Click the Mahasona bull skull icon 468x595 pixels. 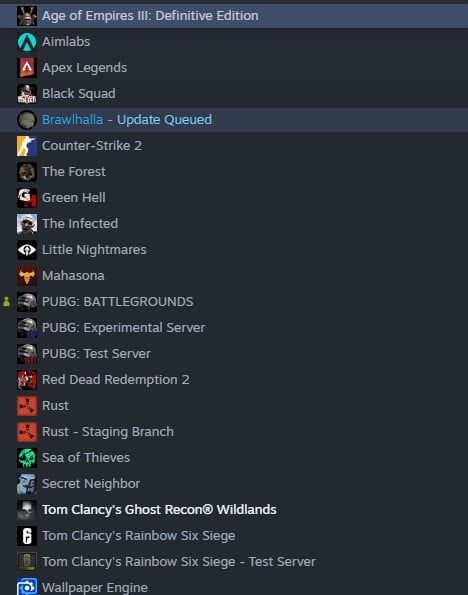coord(27,275)
